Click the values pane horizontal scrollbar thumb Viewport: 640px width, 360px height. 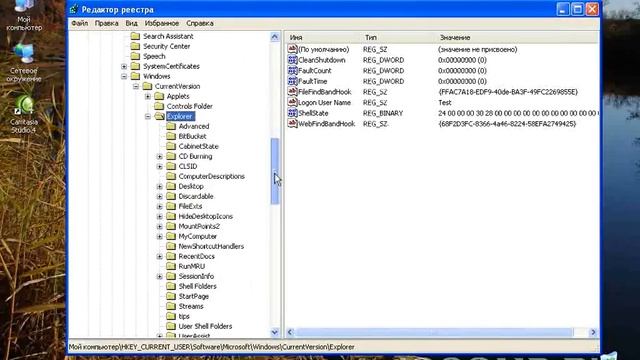point(434,332)
